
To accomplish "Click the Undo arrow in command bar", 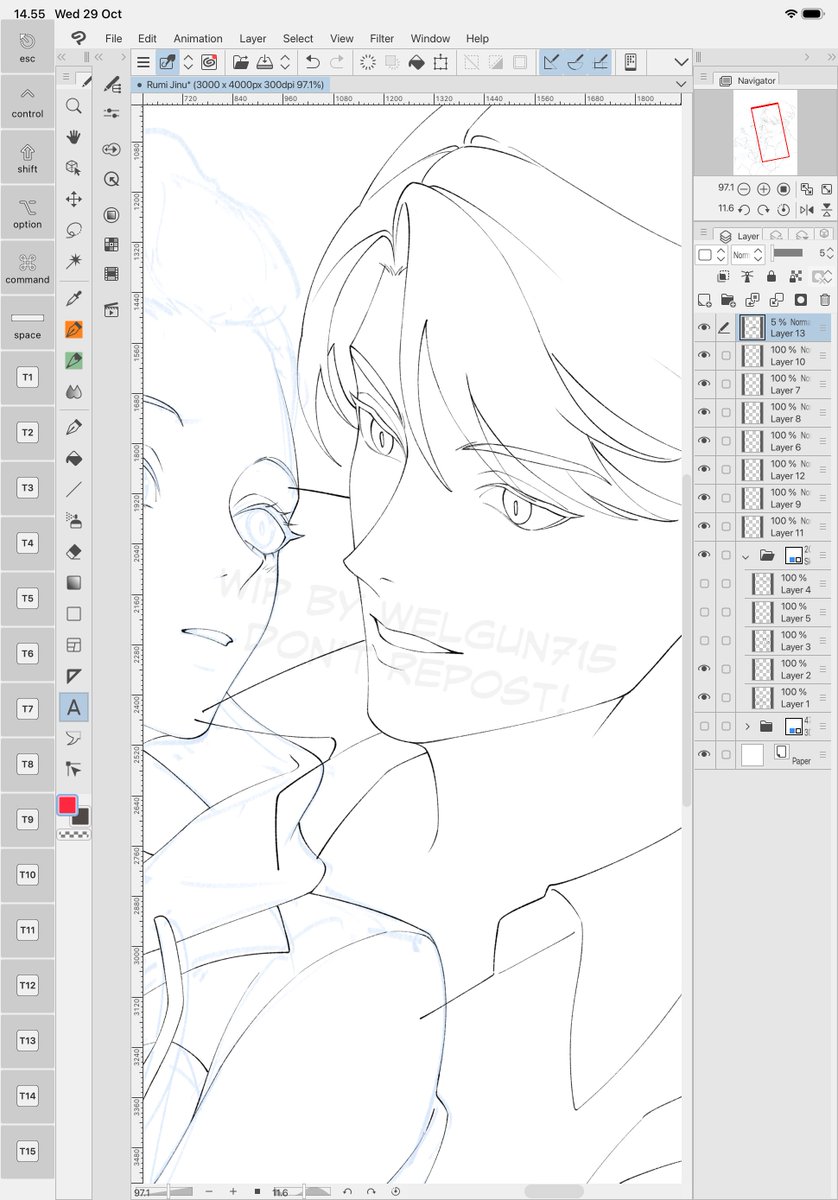I will click(x=312, y=62).
